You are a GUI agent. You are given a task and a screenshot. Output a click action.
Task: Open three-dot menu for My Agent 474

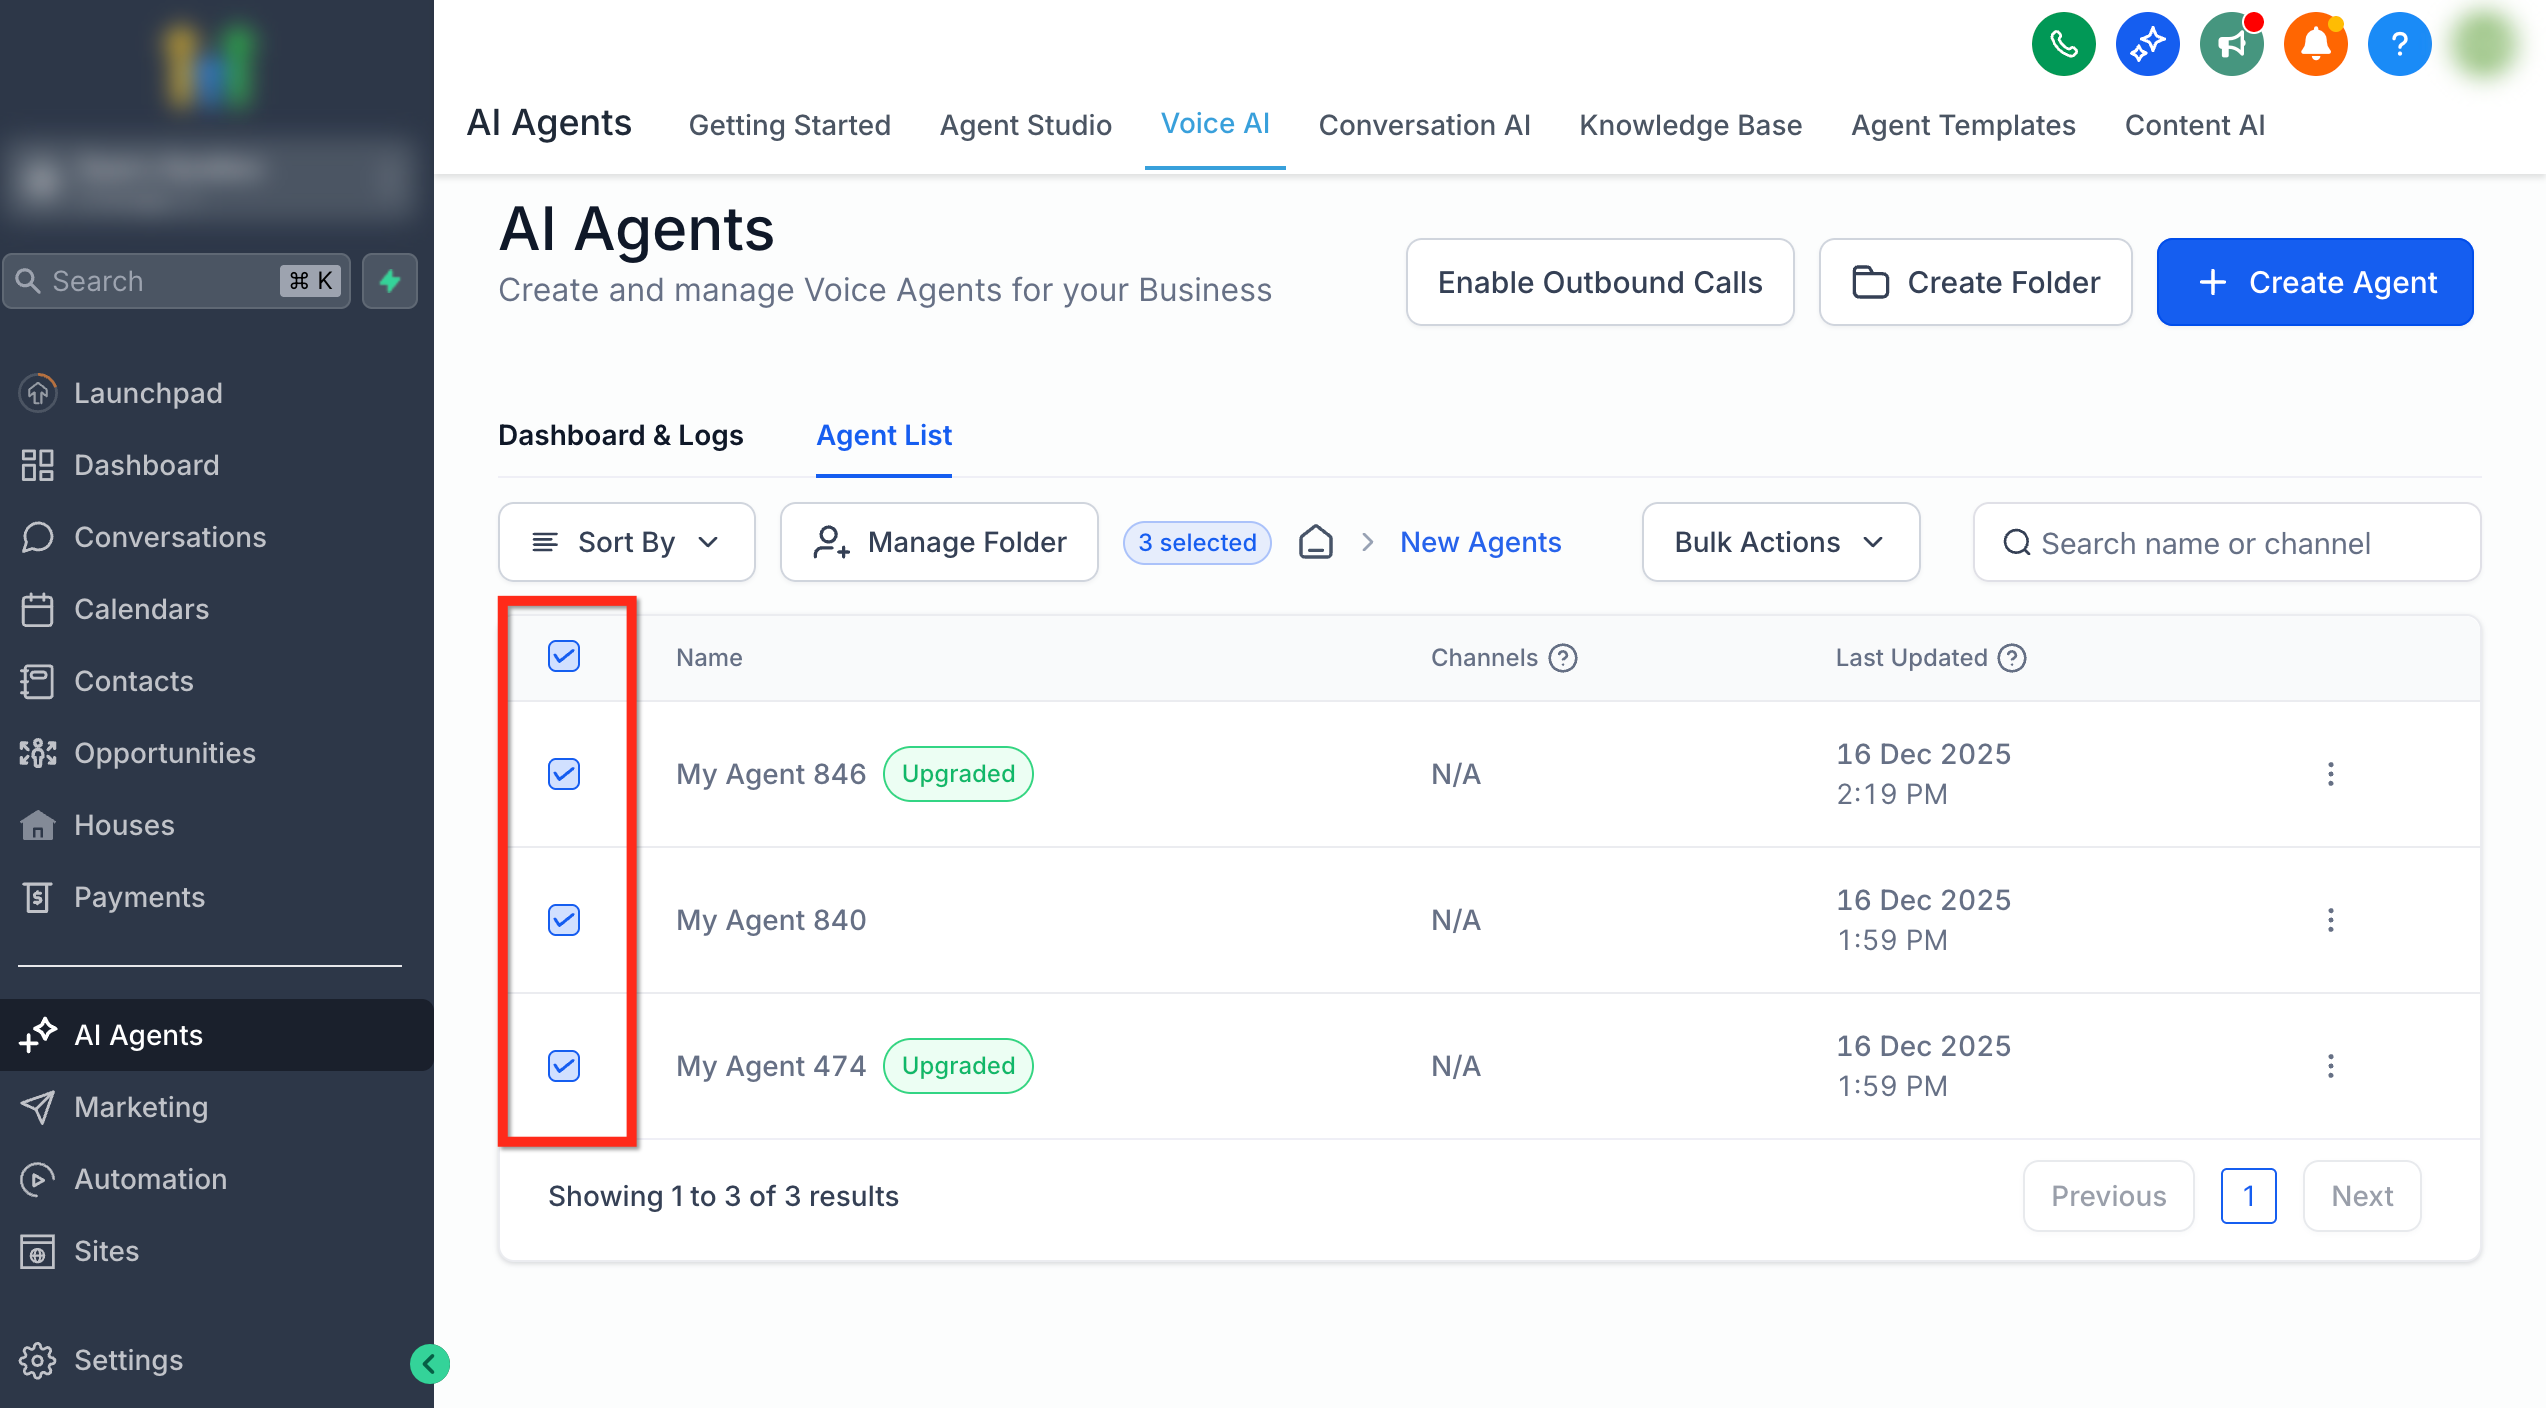(2330, 1066)
